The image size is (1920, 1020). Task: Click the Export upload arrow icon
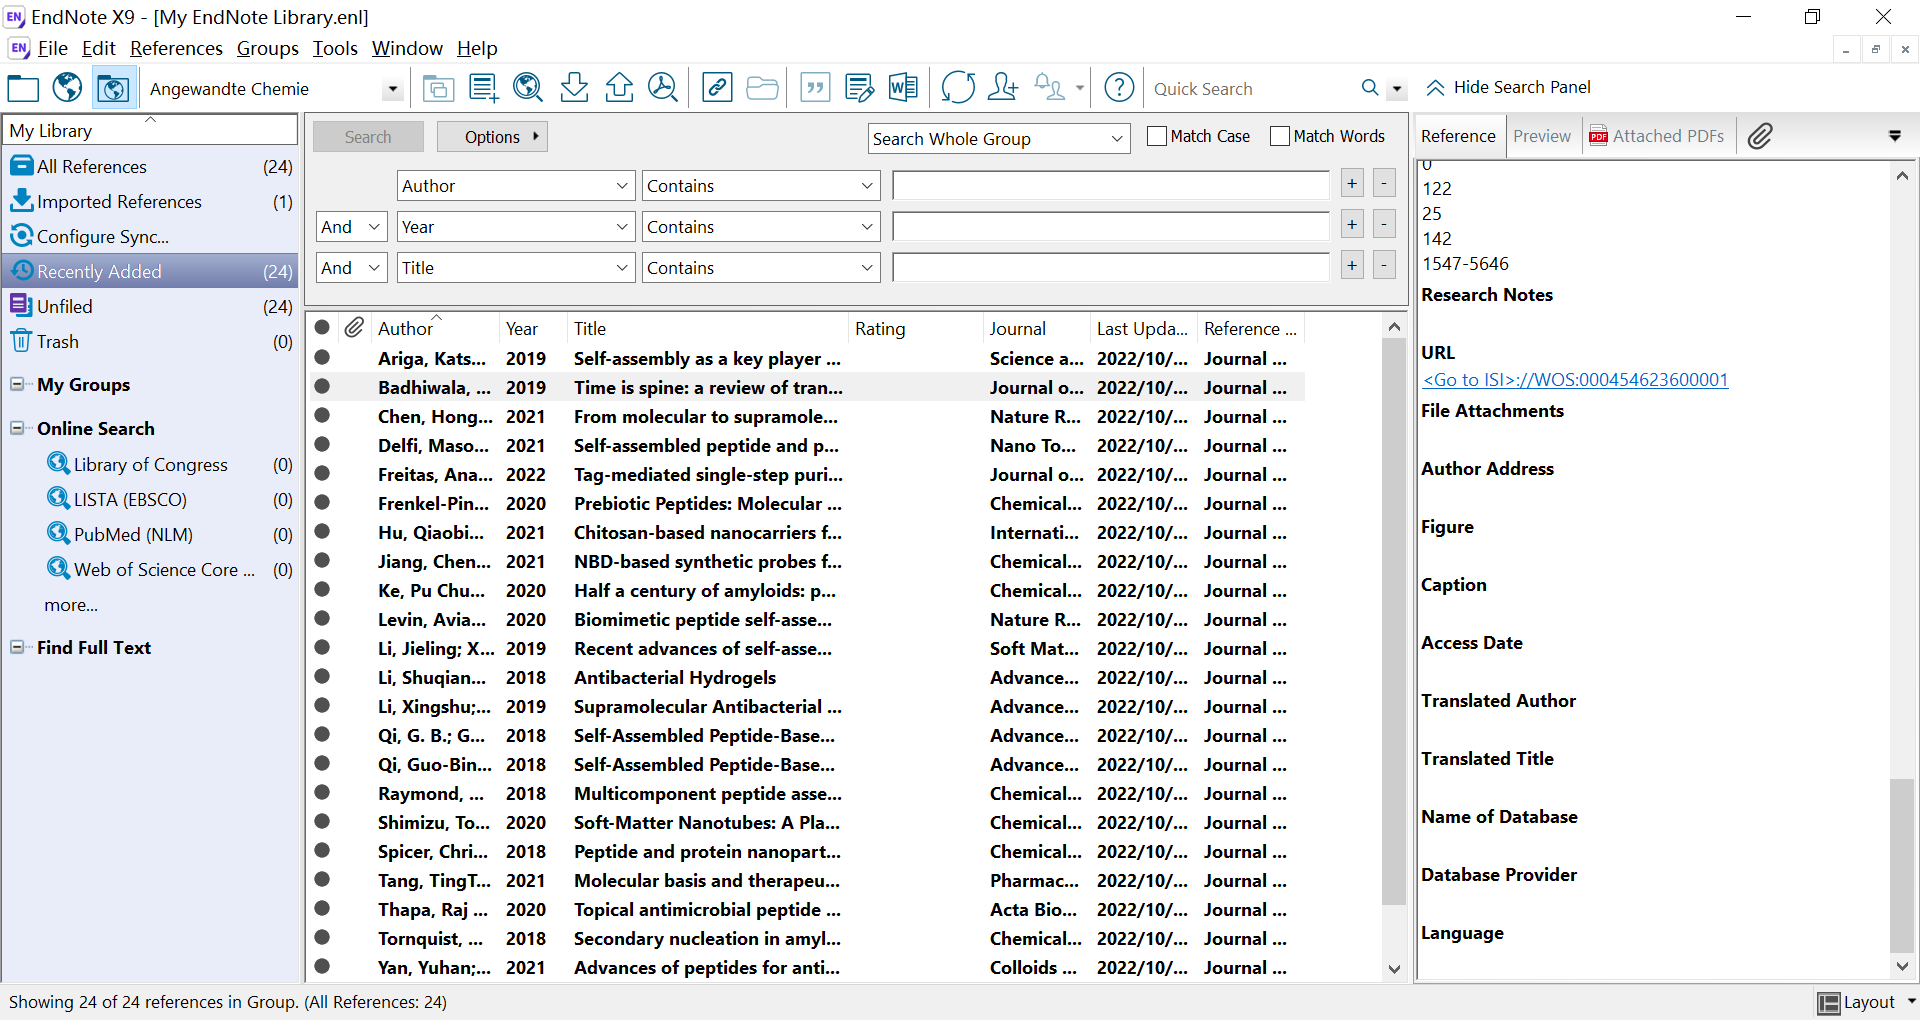point(619,88)
